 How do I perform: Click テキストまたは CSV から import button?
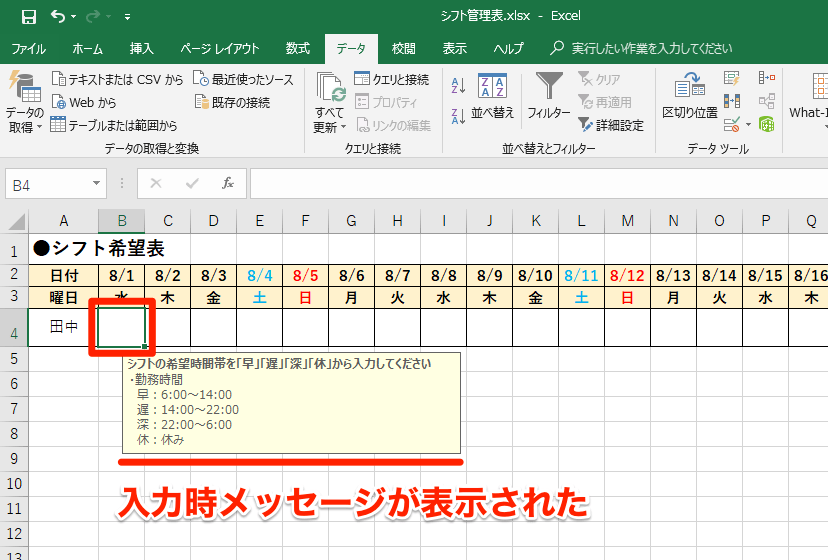click(x=117, y=79)
